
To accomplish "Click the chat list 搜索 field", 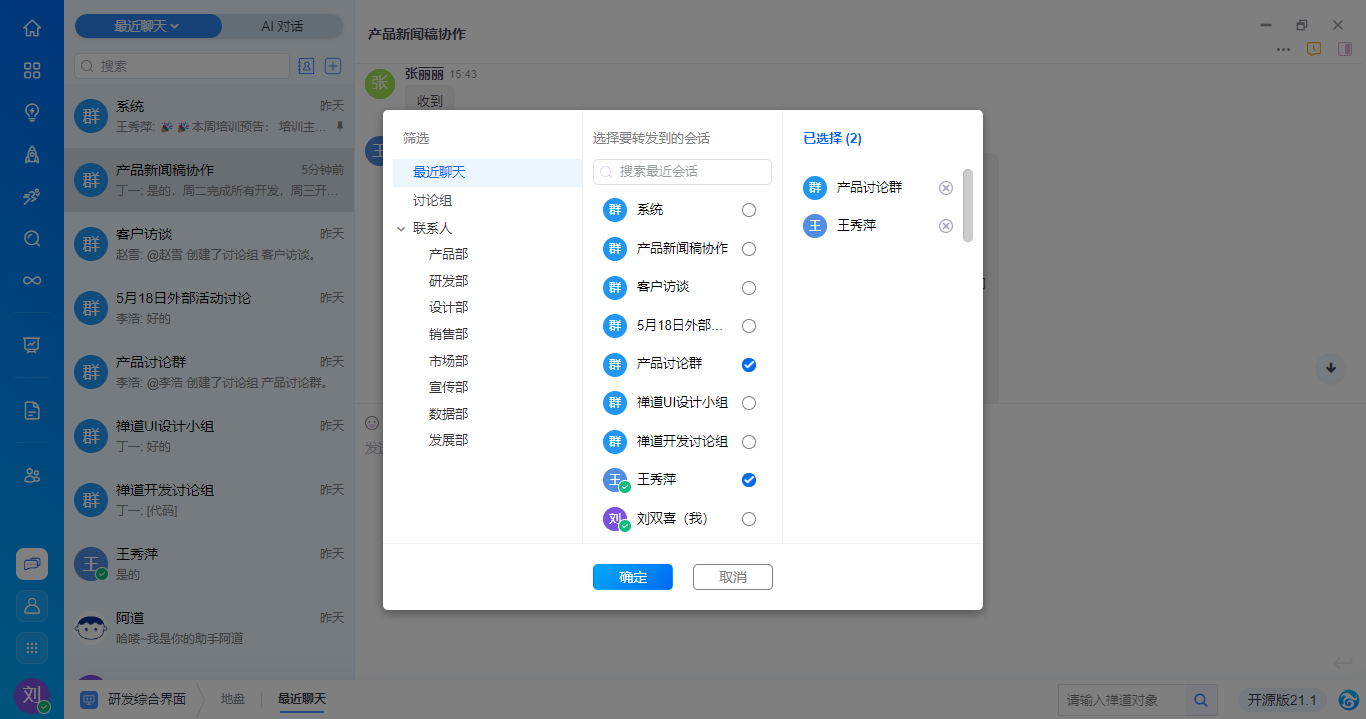I will (182, 66).
